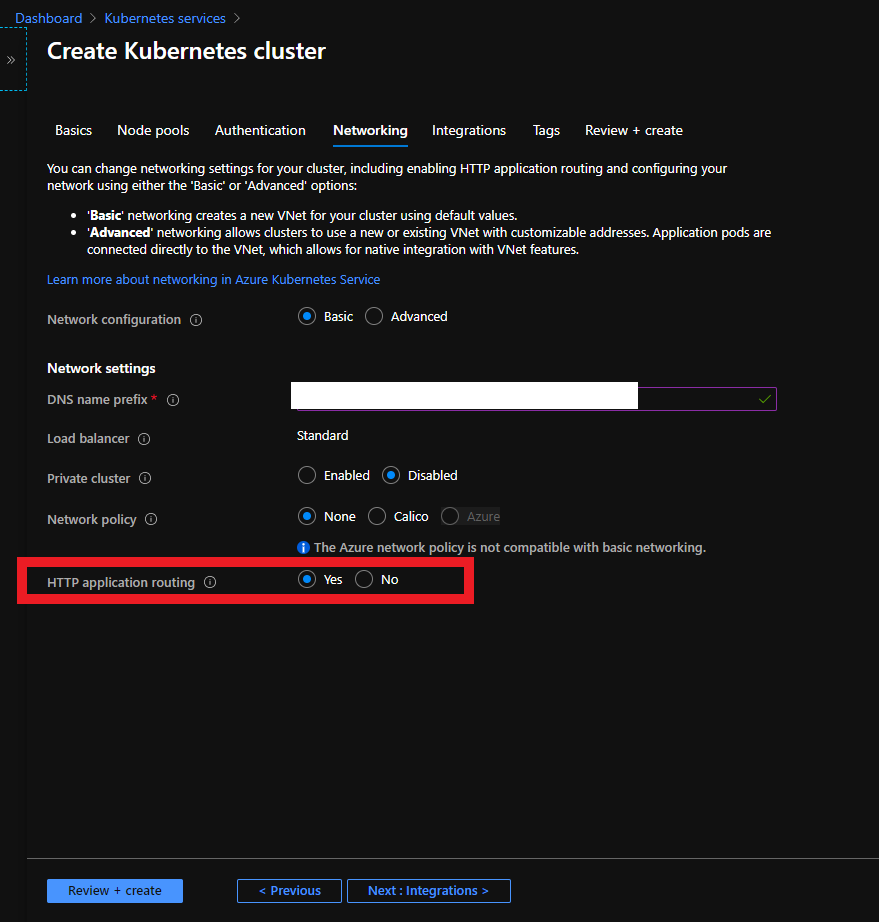This screenshot has height=922, width=879.
Task: Click the blue Review + create button
Action: tap(115, 891)
